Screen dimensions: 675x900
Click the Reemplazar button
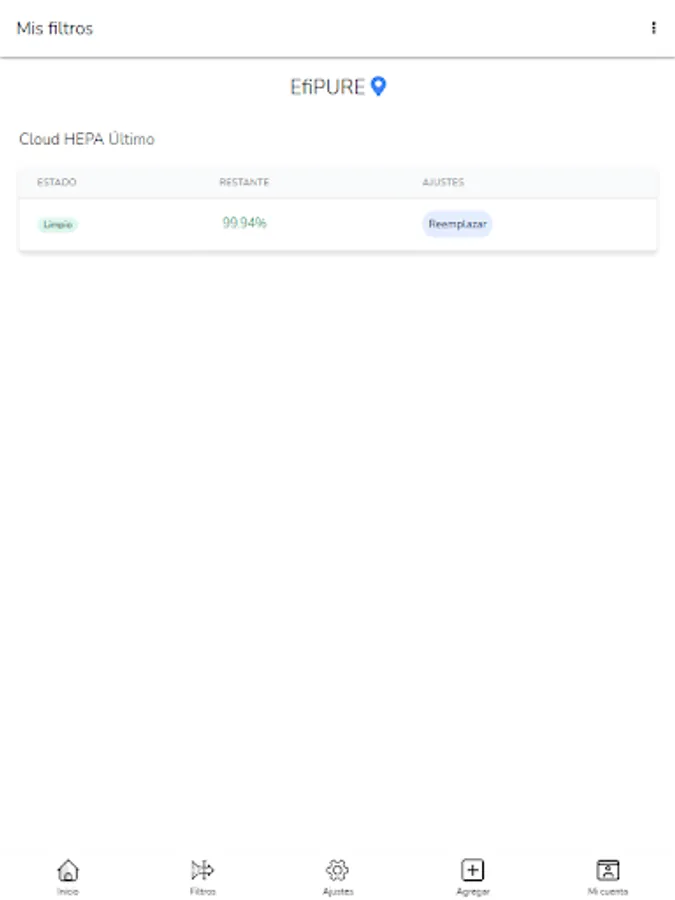point(457,224)
